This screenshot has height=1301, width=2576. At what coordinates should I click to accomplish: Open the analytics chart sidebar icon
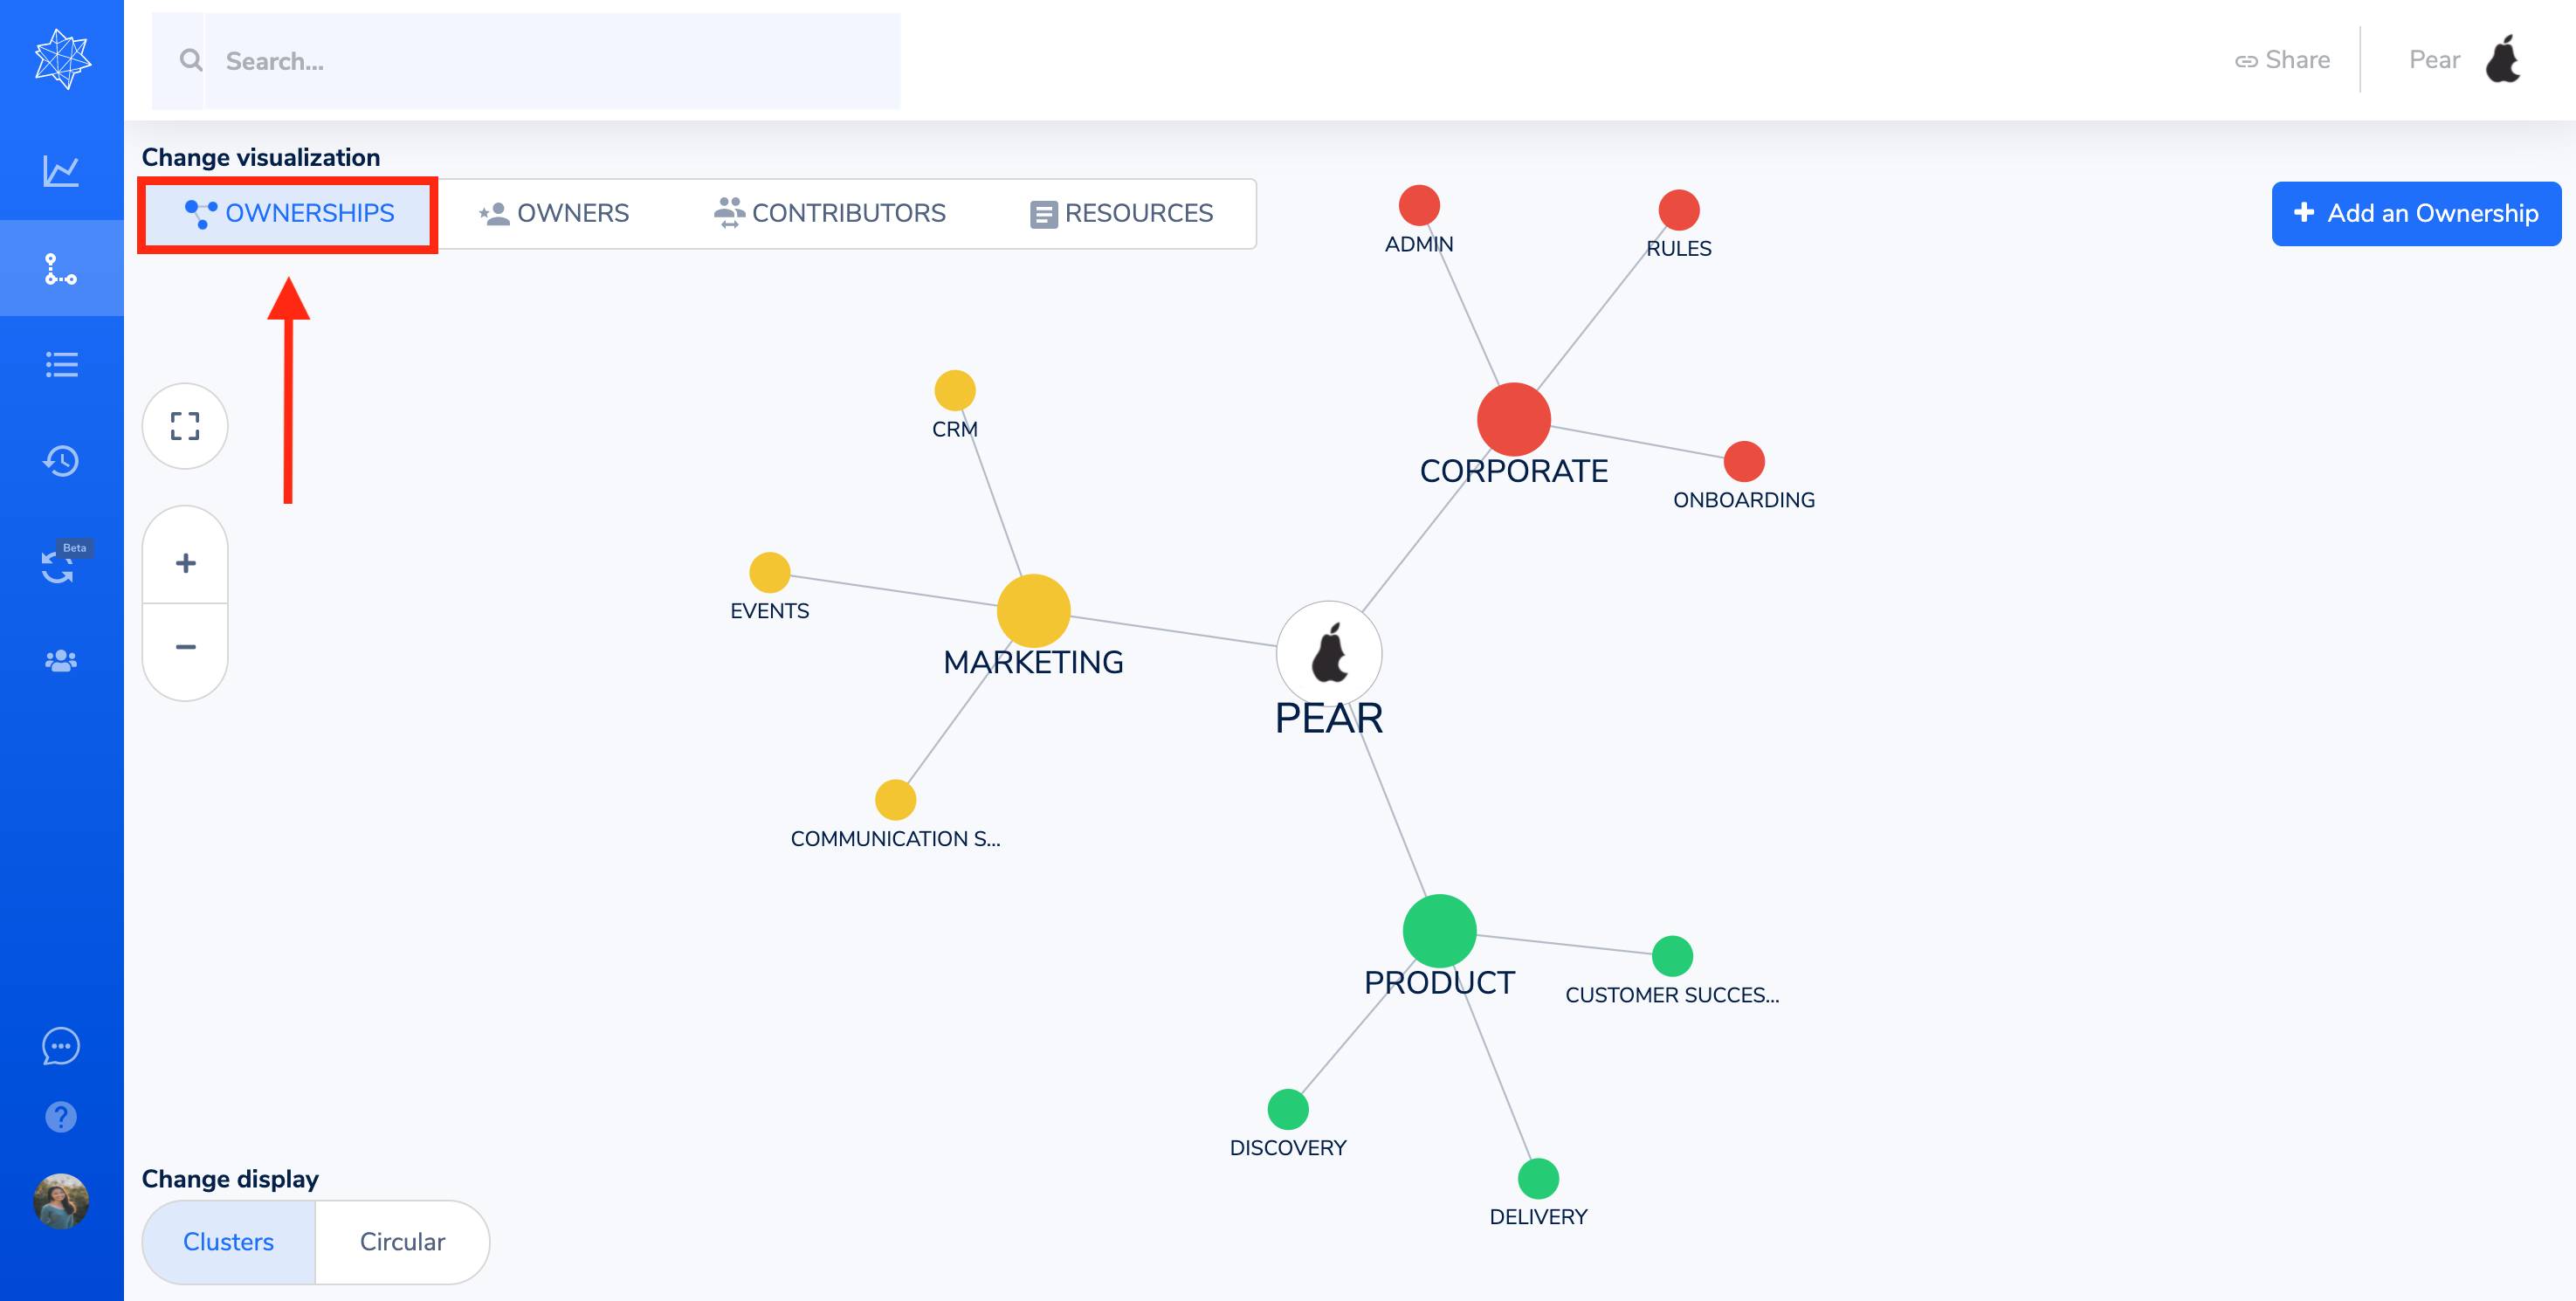(x=61, y=171)
